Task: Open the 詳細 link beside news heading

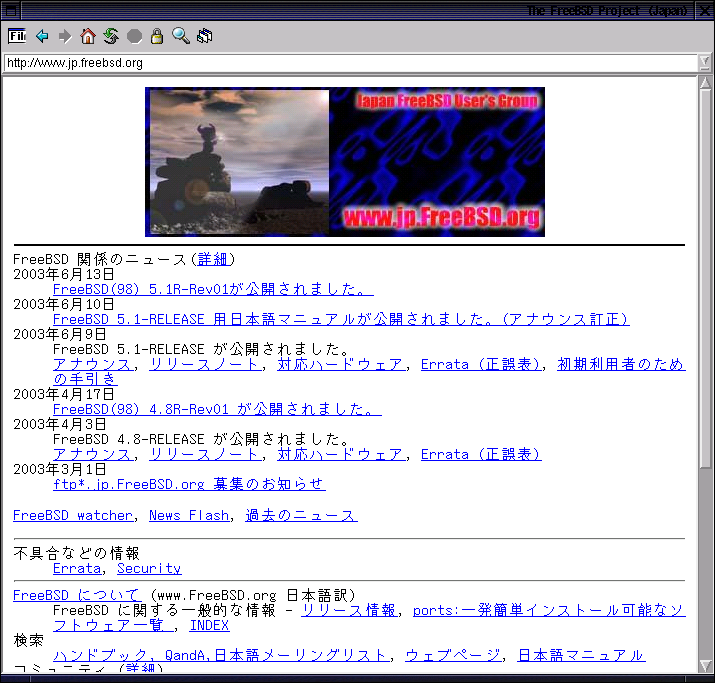Action: pyautogui.click(x=212, y=259)
